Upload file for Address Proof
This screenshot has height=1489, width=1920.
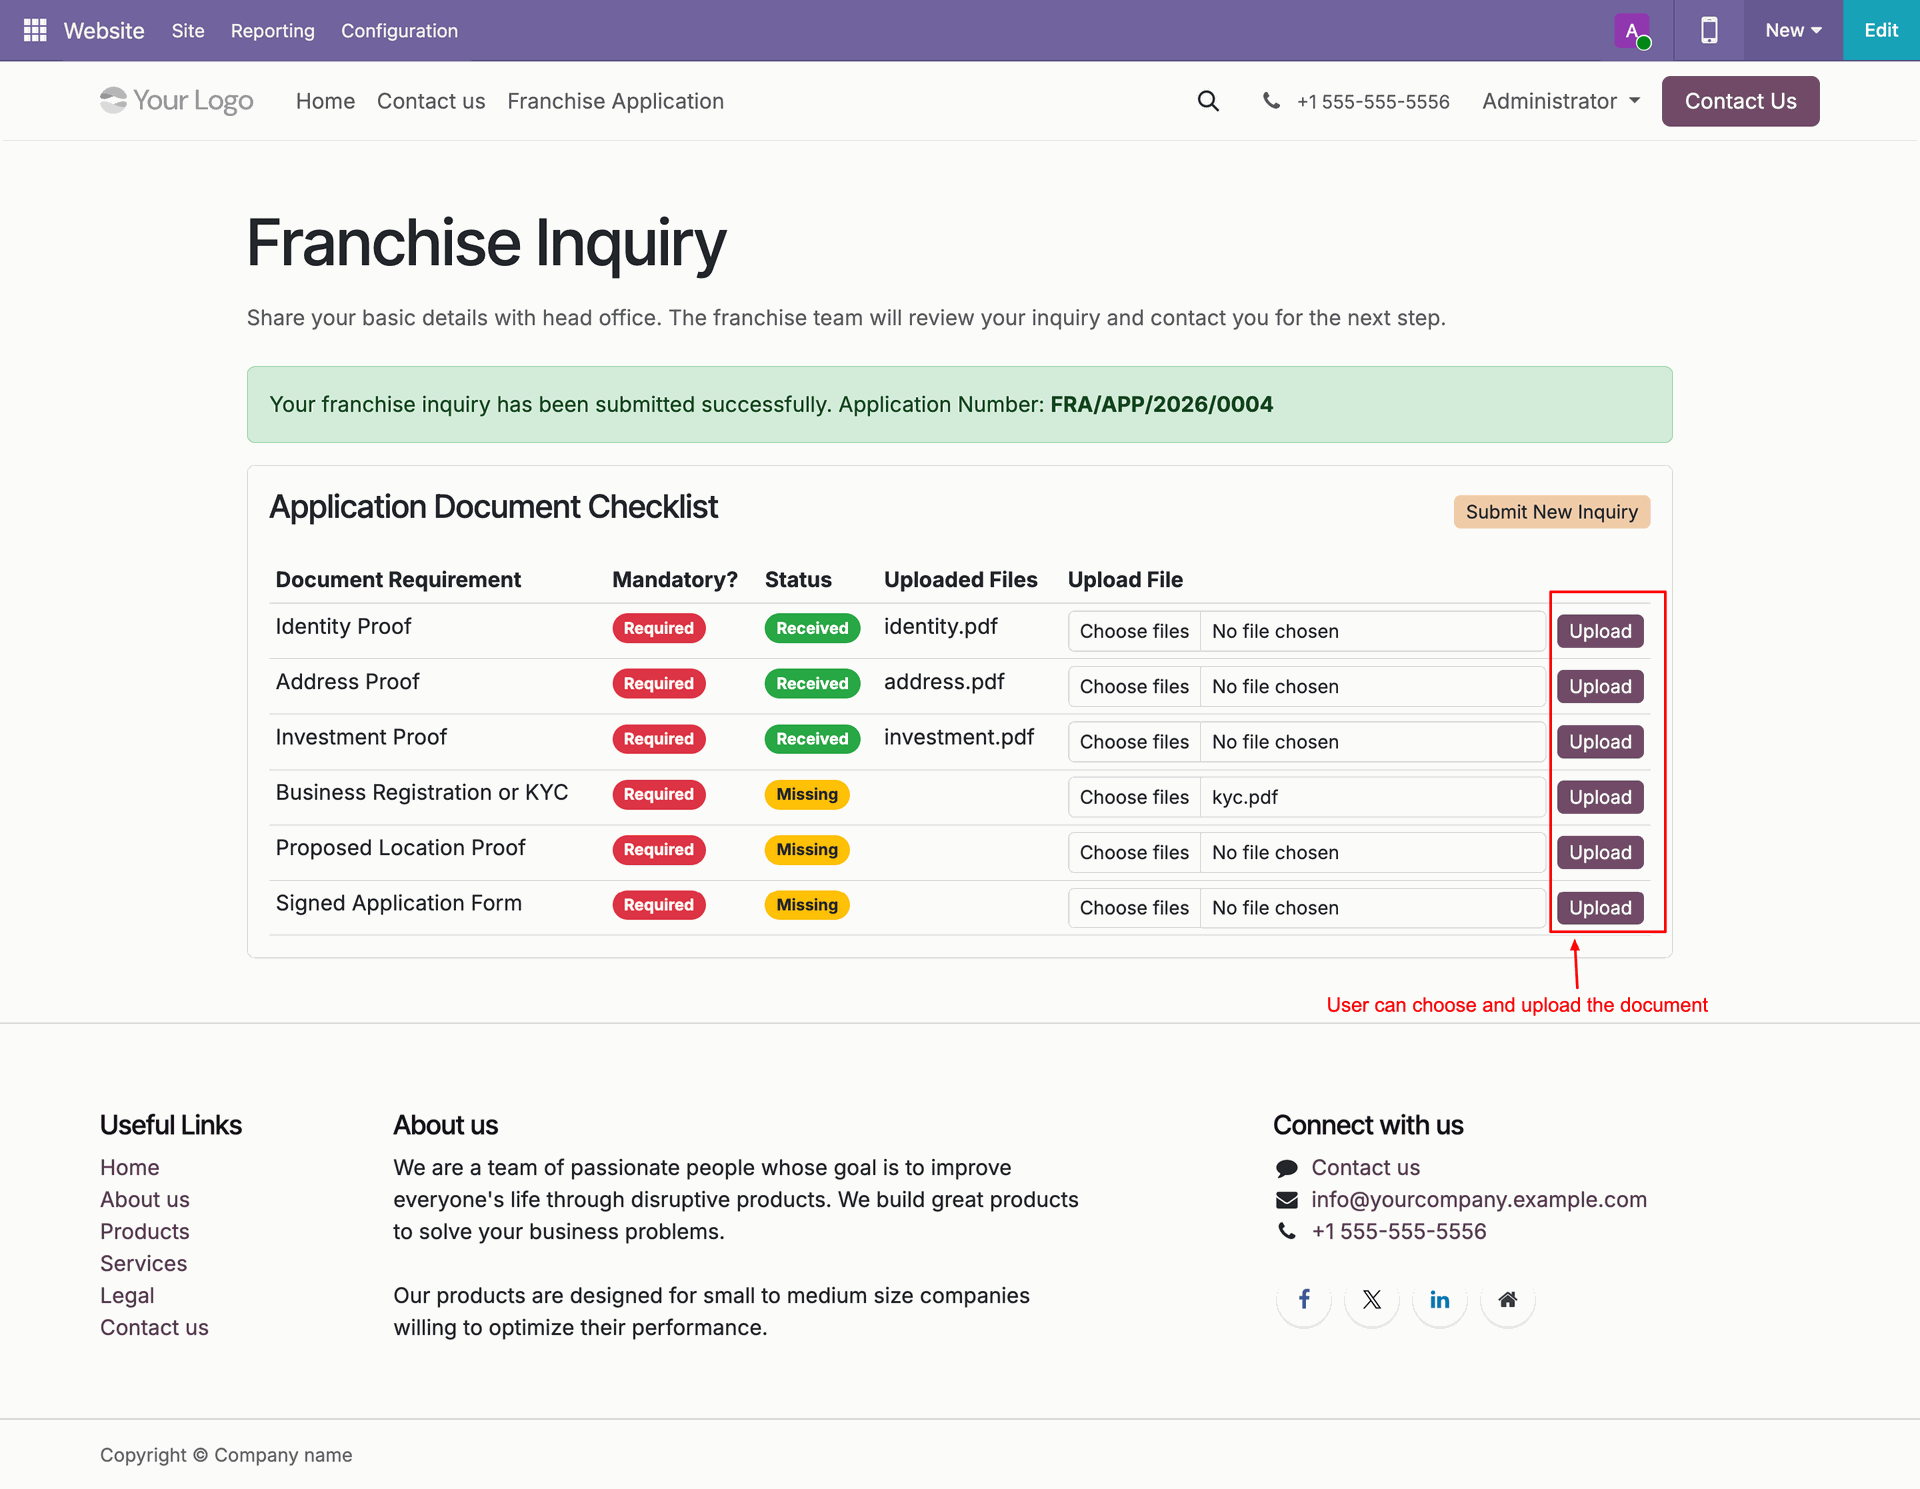click(x=1600, y=687)
